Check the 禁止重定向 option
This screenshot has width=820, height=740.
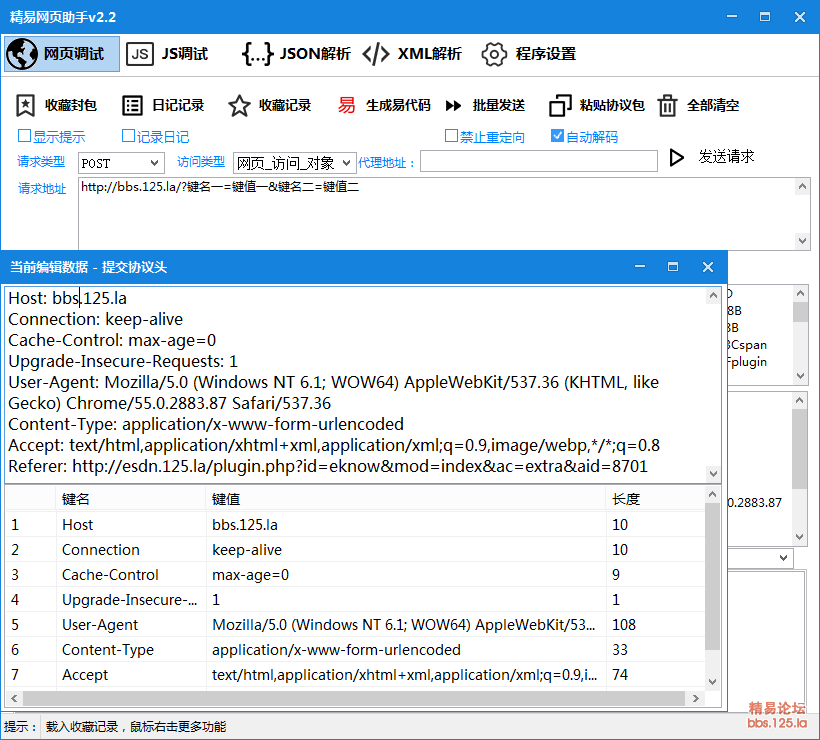452,136
